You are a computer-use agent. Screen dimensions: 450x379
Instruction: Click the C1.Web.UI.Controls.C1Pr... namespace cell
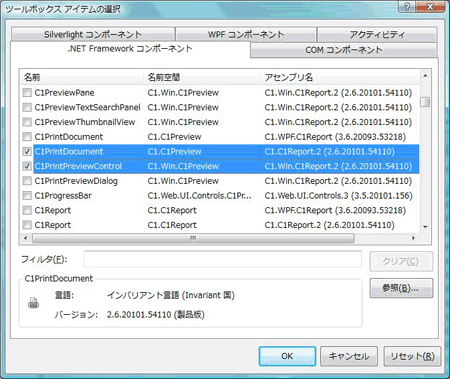tap(199, 195)
